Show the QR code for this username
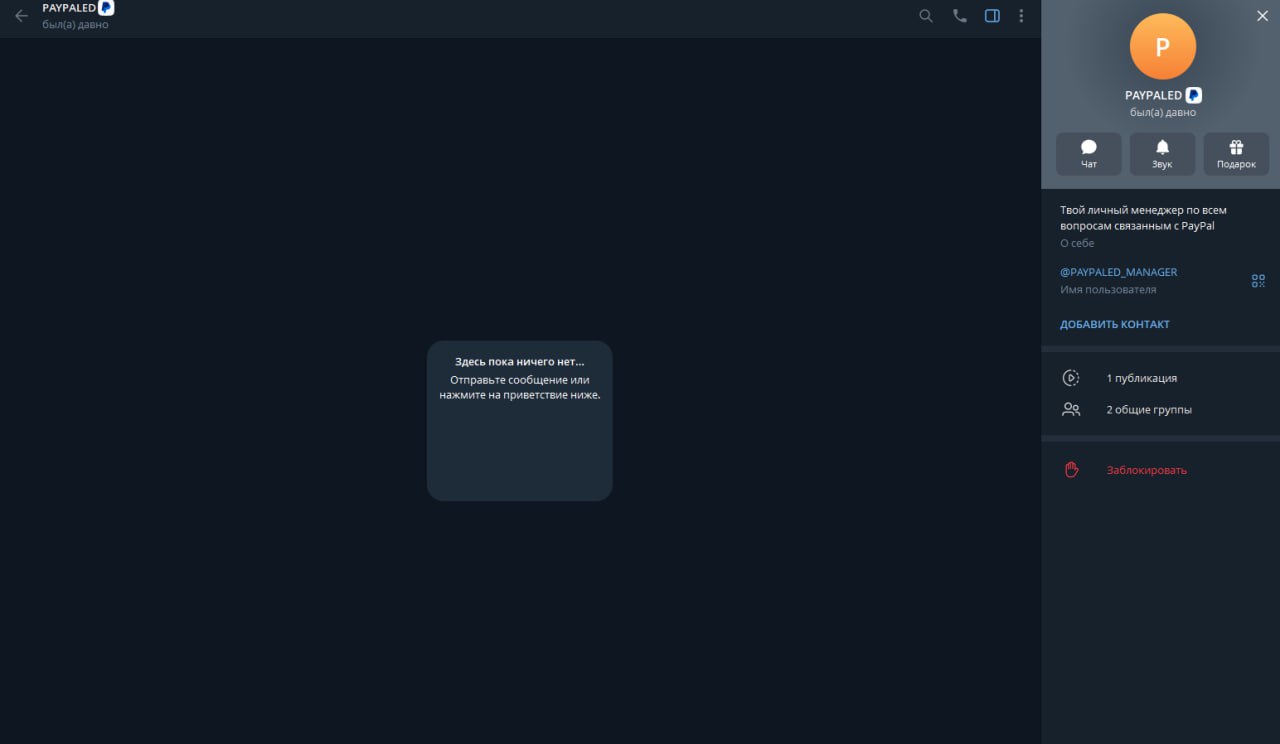Screen dimensions: 1280x744 [1258, 281]
